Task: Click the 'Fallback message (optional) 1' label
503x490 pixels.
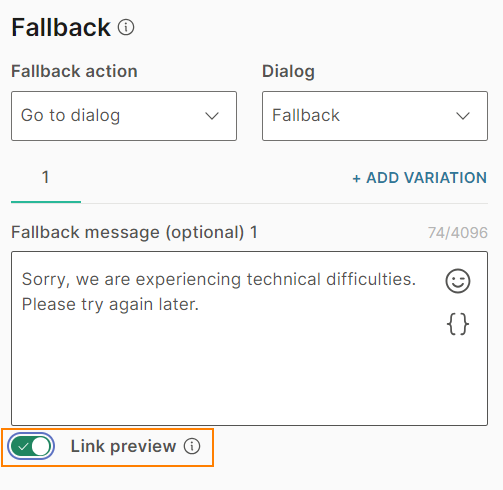Action: tap(134, 232)
